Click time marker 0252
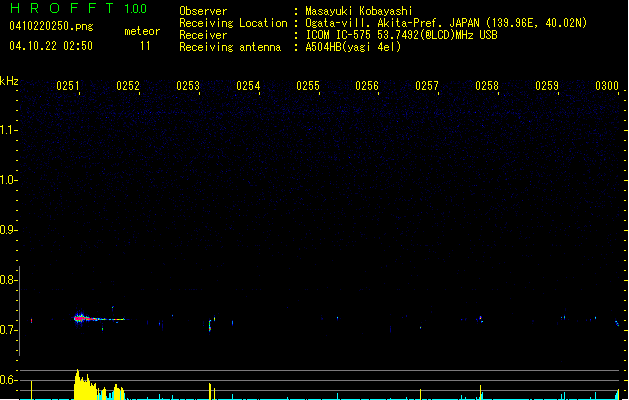The height and width of the screenshot is (400, 629). (128, 86)
